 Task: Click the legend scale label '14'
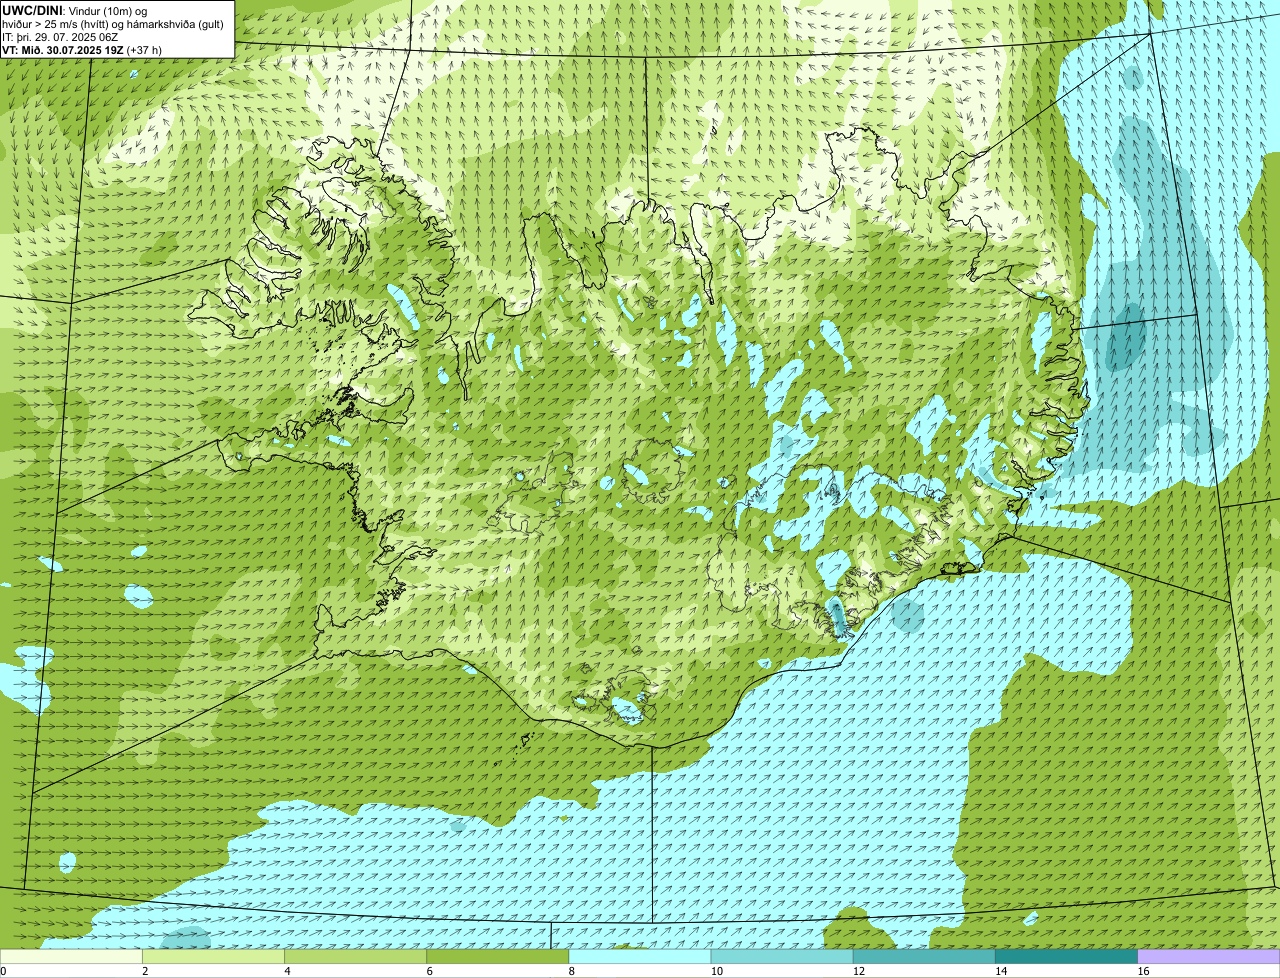(x=1001, y=971)
